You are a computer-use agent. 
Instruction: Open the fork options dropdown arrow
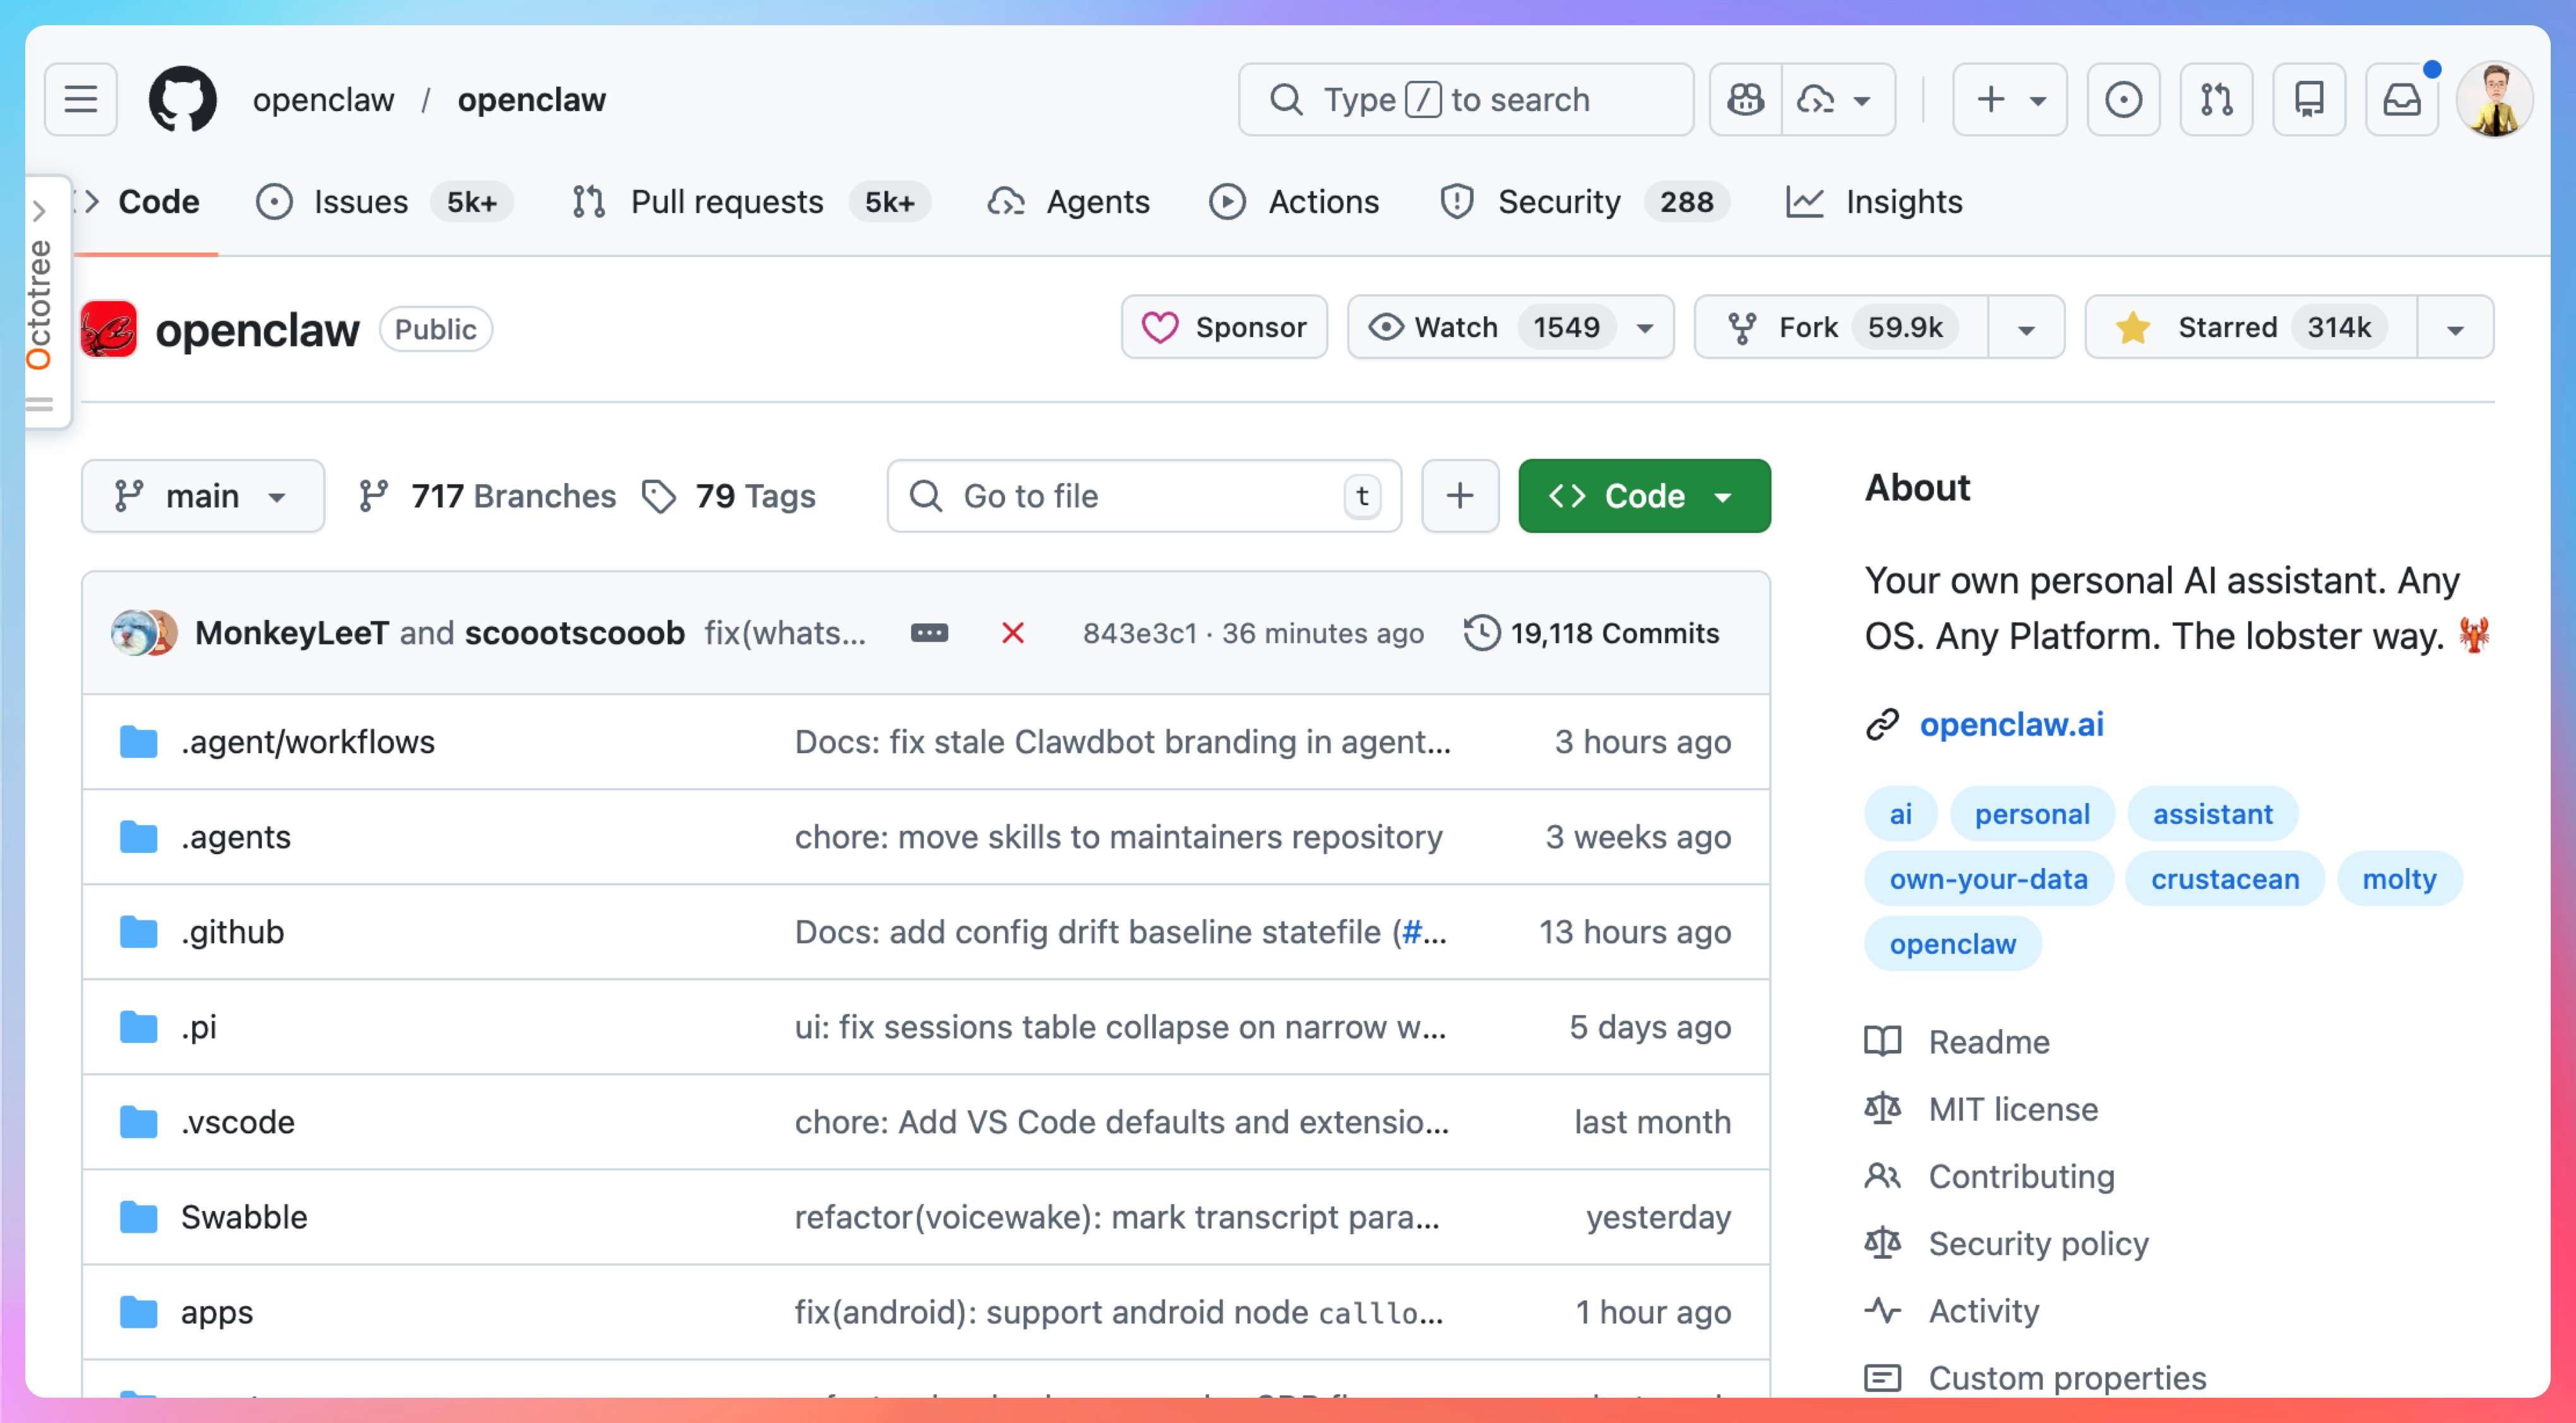click(2026, 329)
